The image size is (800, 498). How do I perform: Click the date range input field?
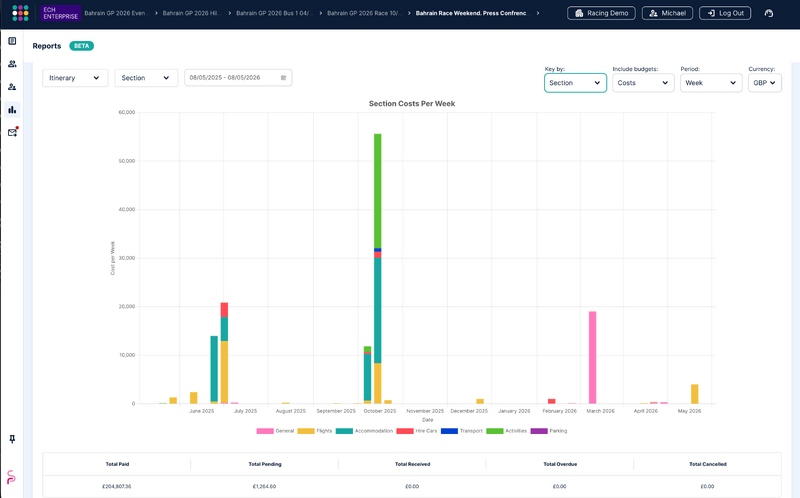238,78
